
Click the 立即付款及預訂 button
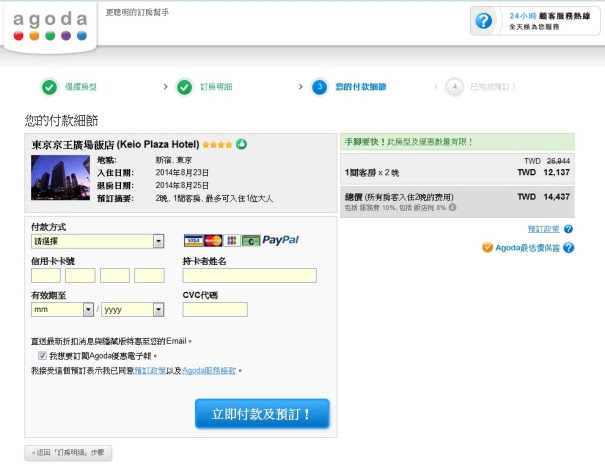coord(262,414)
